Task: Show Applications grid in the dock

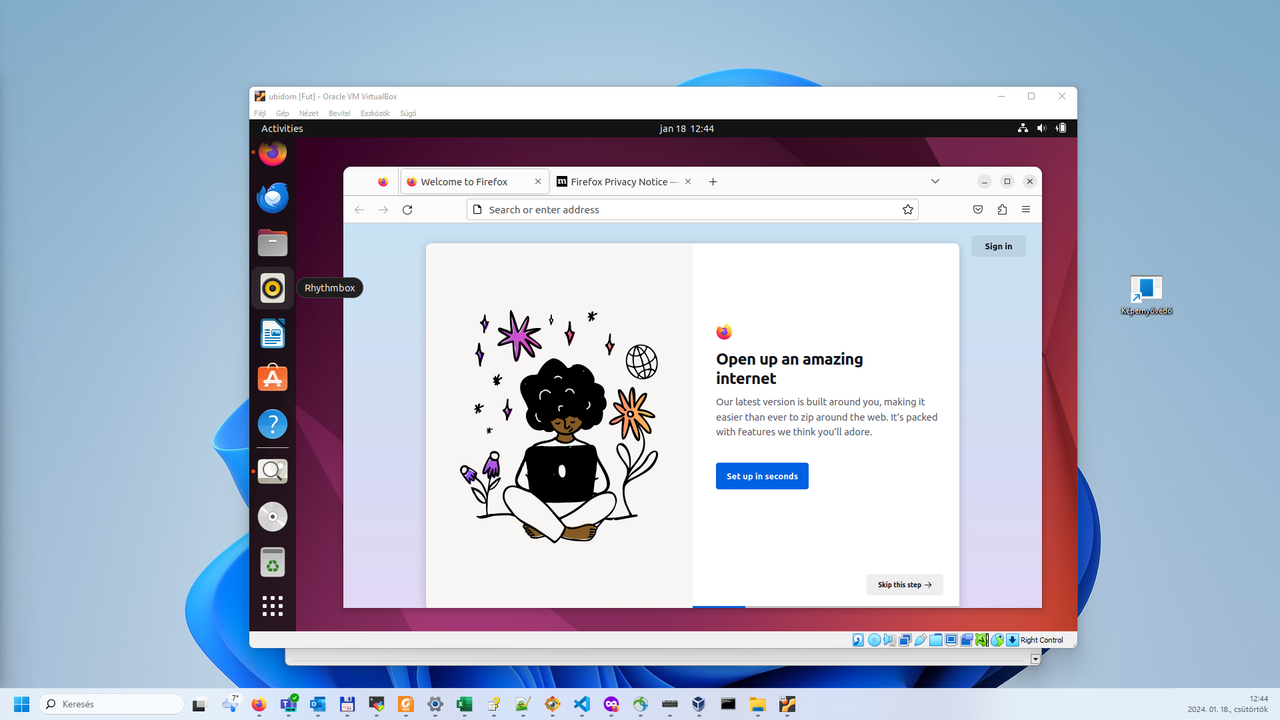Action: [272, 606]
